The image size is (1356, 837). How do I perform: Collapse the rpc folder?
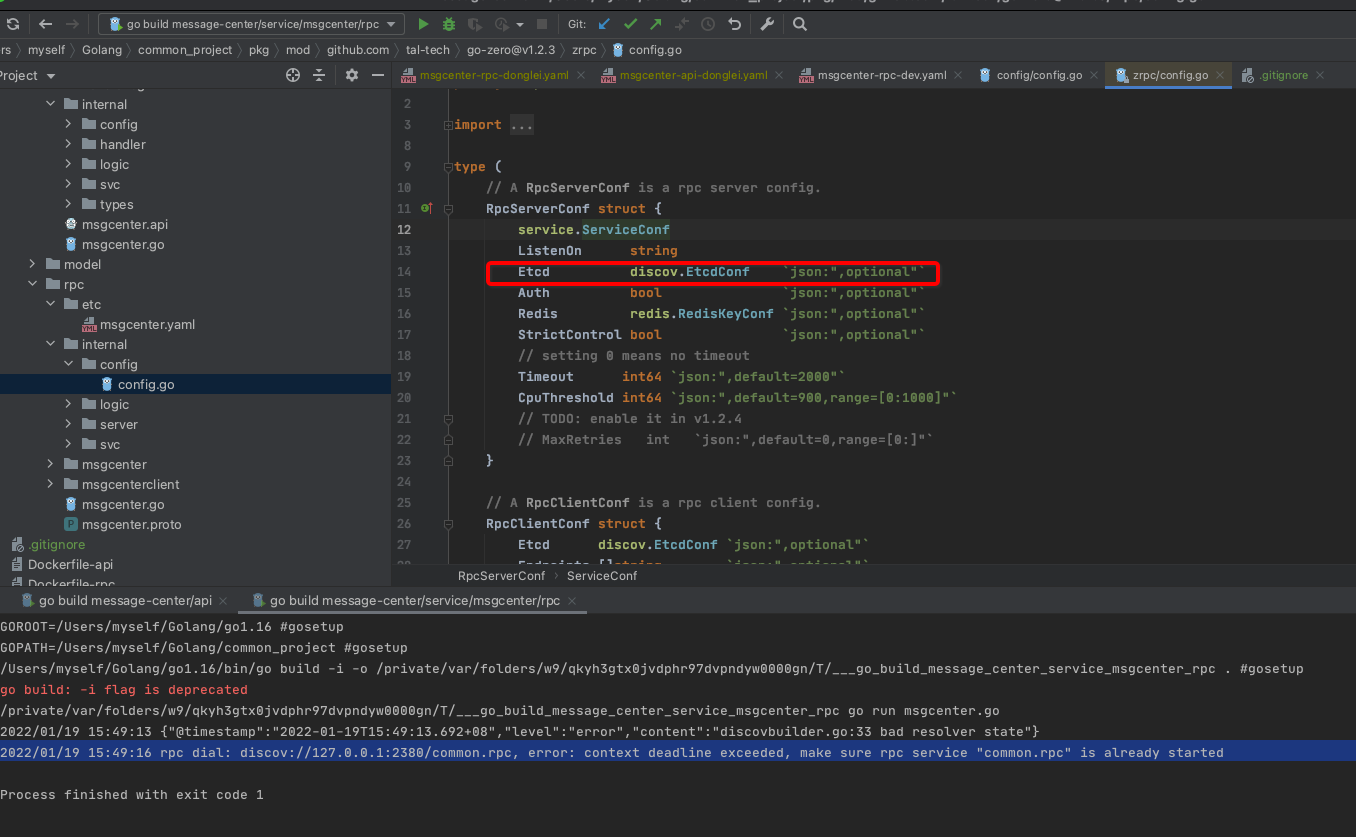click(32, 284)
